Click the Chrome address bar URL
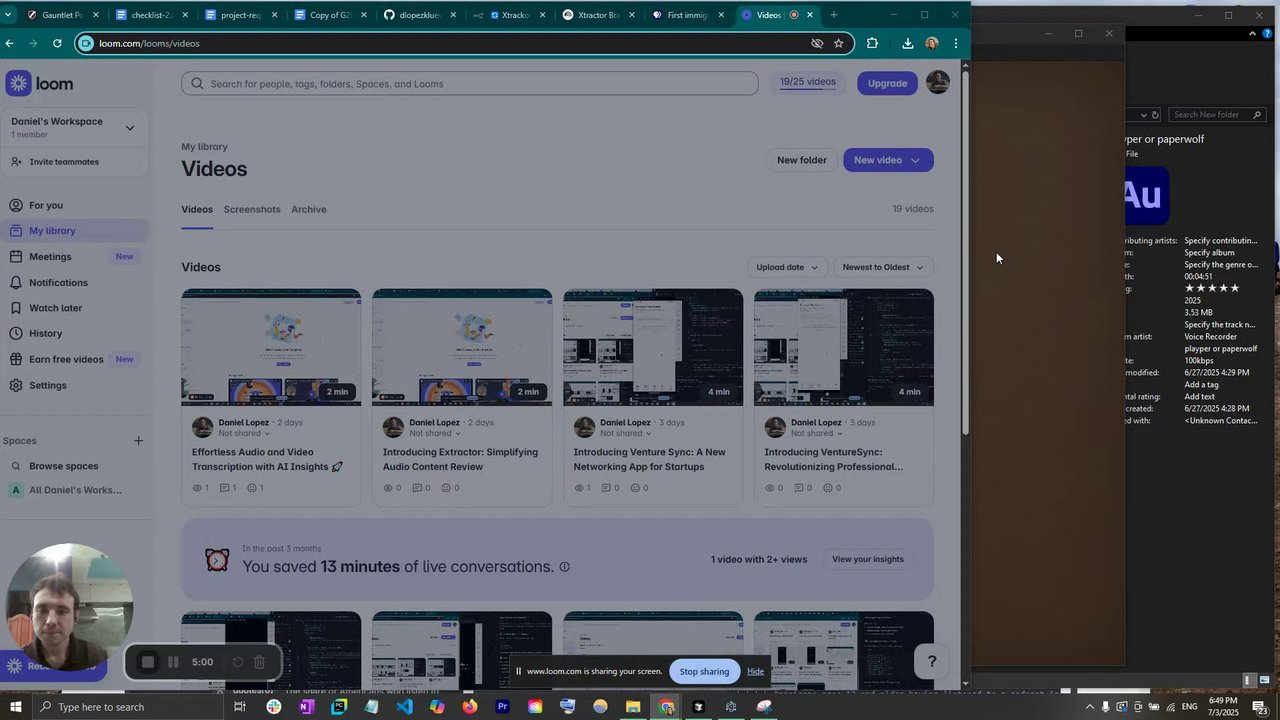Image resolution: width=1280 pixels, height=720 pixels. 150,43
